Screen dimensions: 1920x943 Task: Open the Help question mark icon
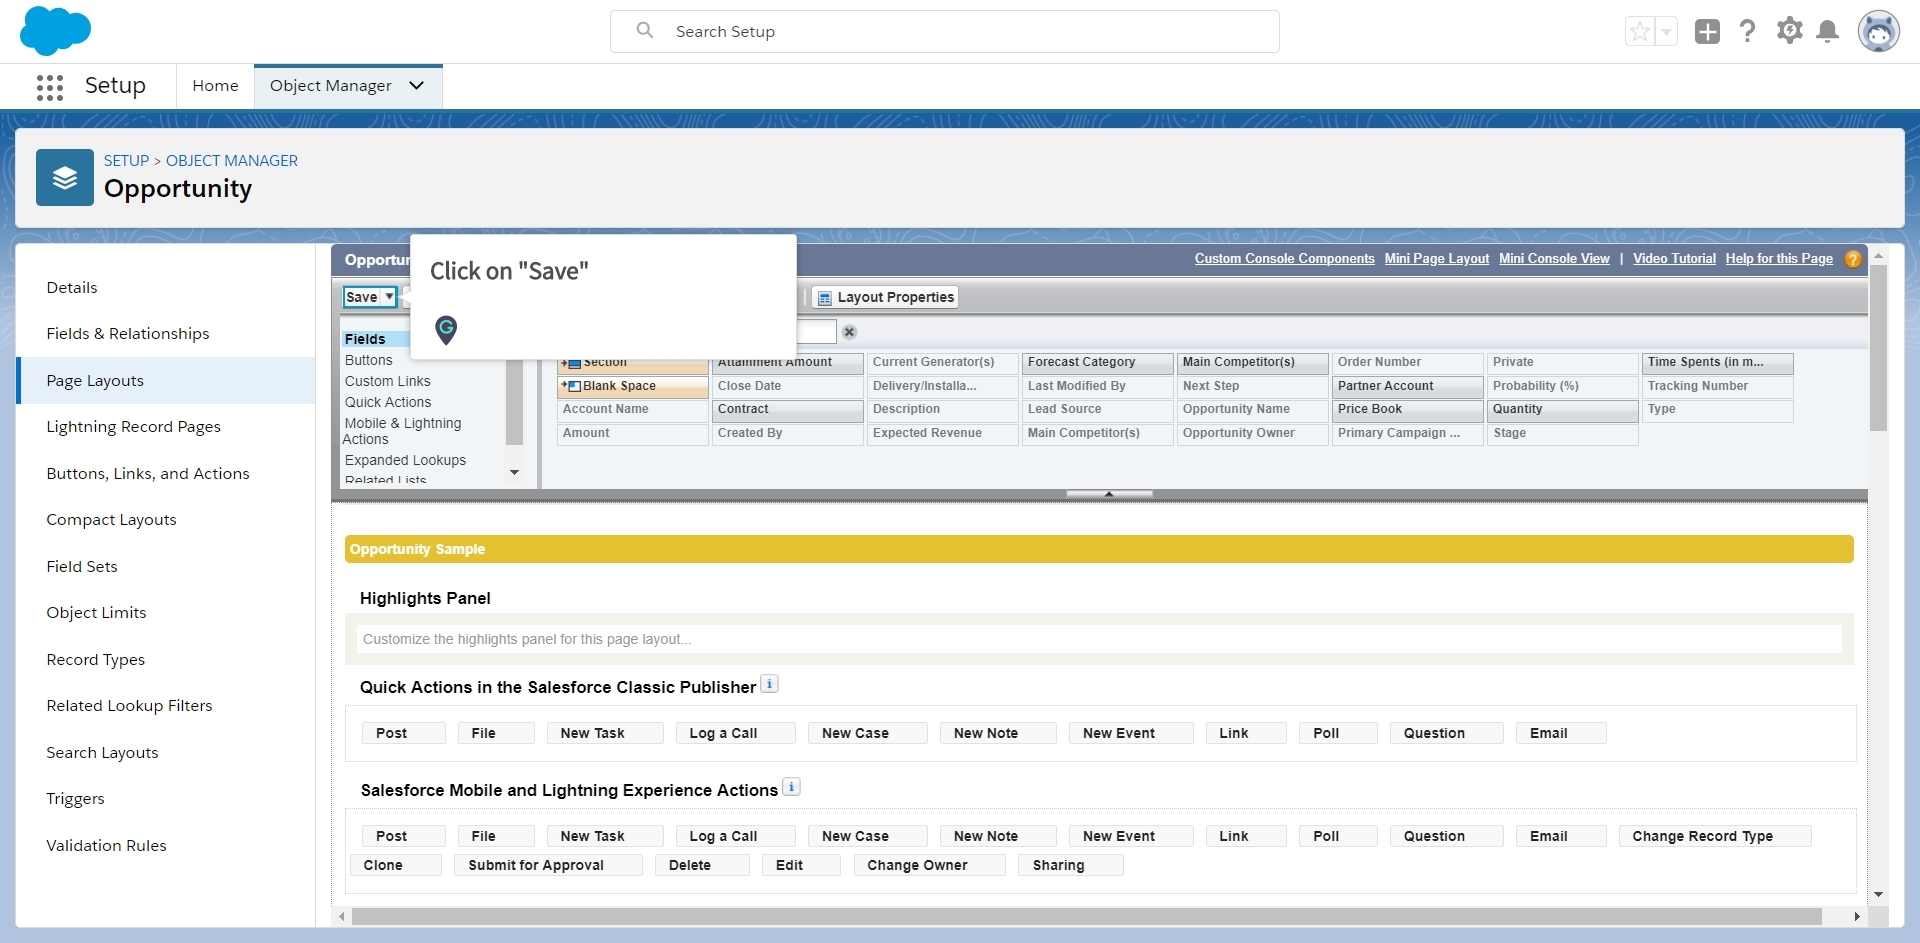click(1747, 31)
